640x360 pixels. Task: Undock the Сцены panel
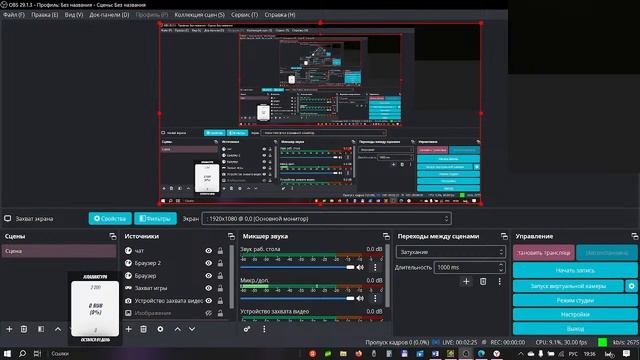113,236
